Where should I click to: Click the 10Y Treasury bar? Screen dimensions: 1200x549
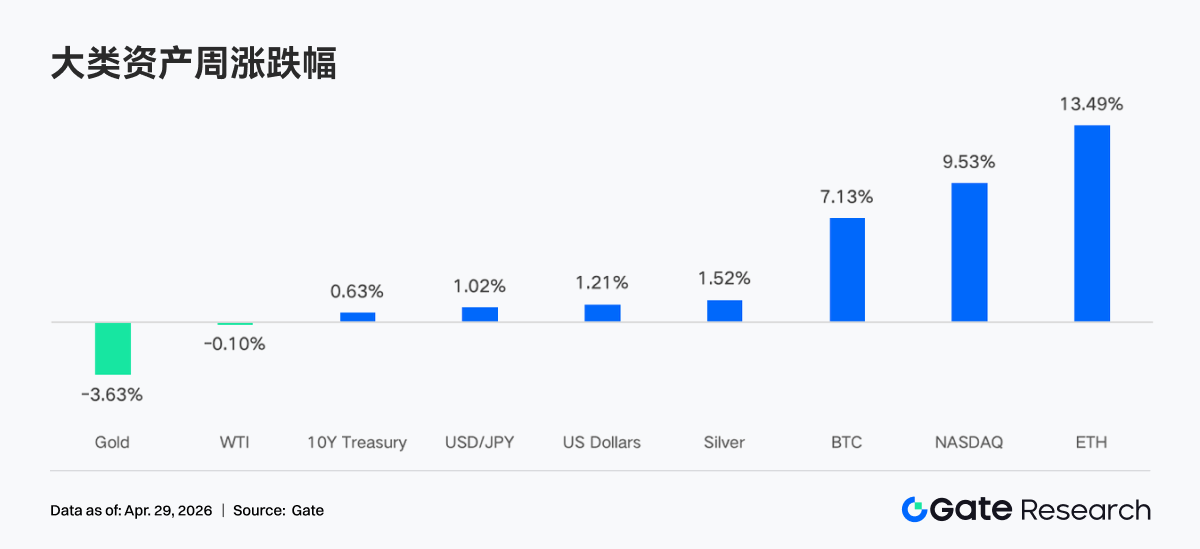coord(357,317)
